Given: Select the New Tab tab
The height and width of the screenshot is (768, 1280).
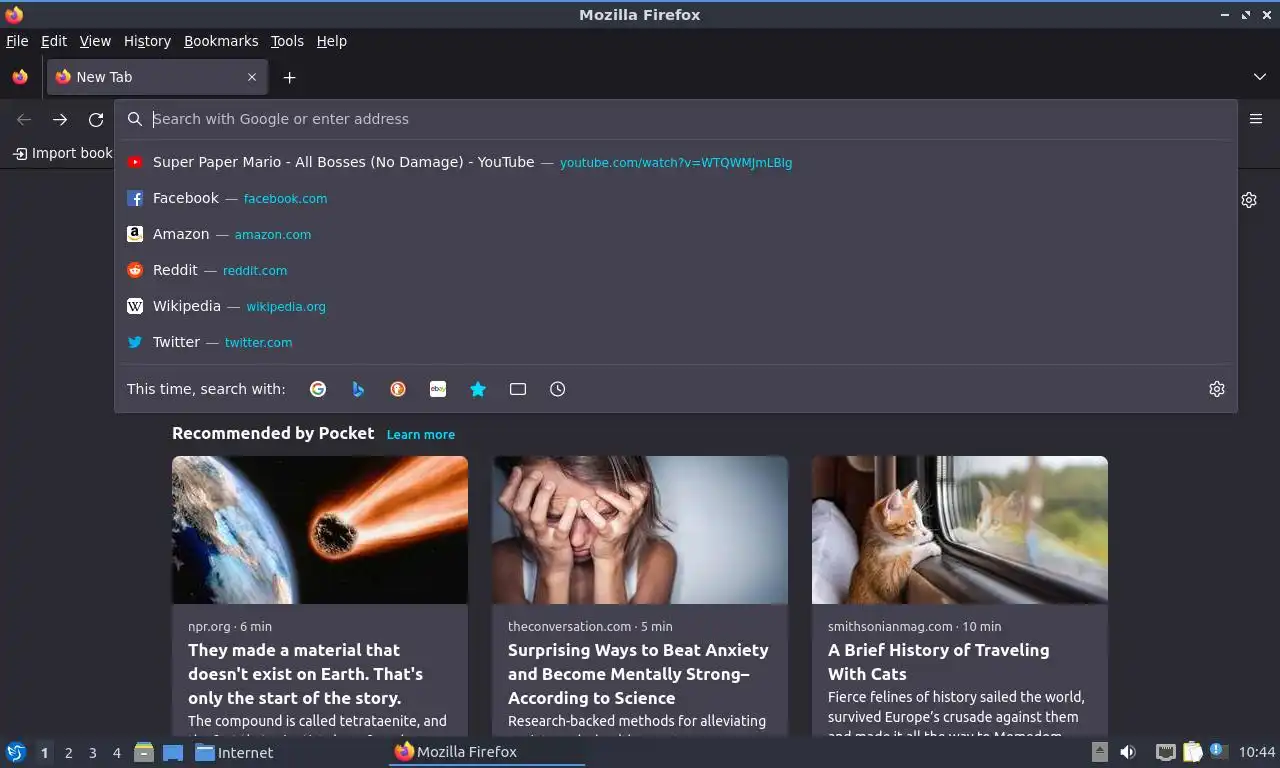Looking at the screenshot, I should (157, 77).
